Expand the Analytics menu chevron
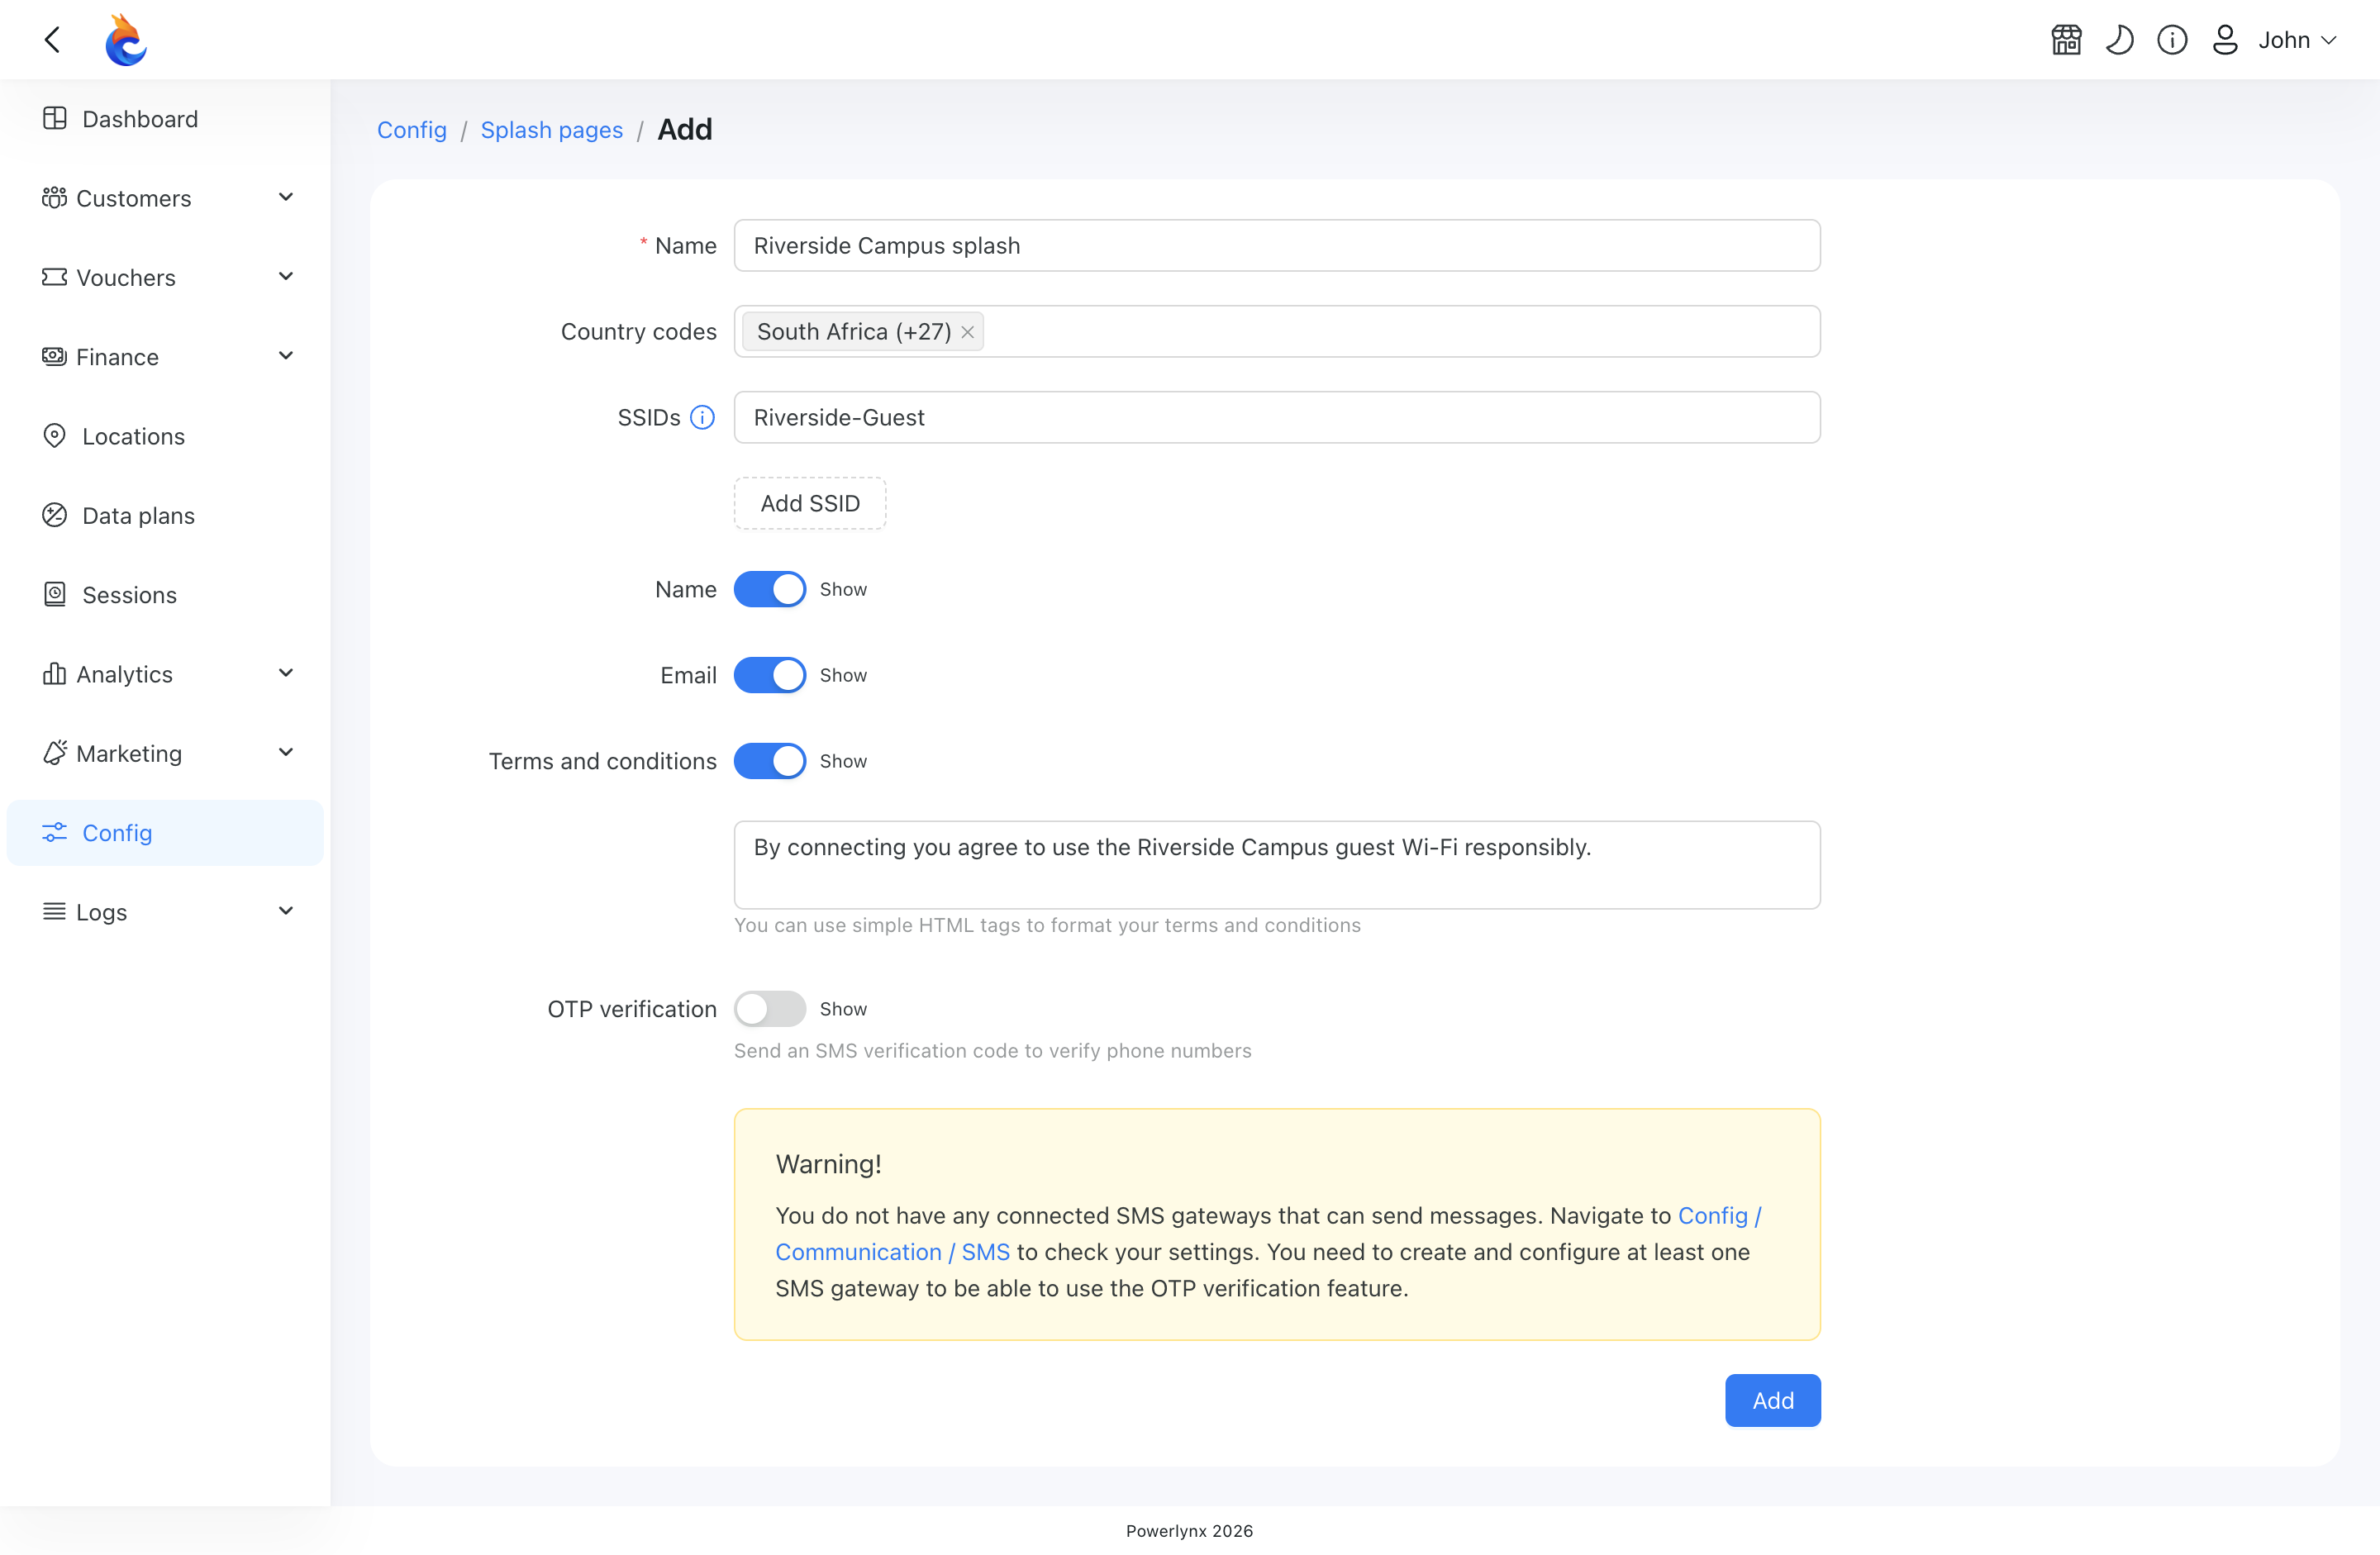The height and width of the screenshot is (1555, 2380). (286, 673)
